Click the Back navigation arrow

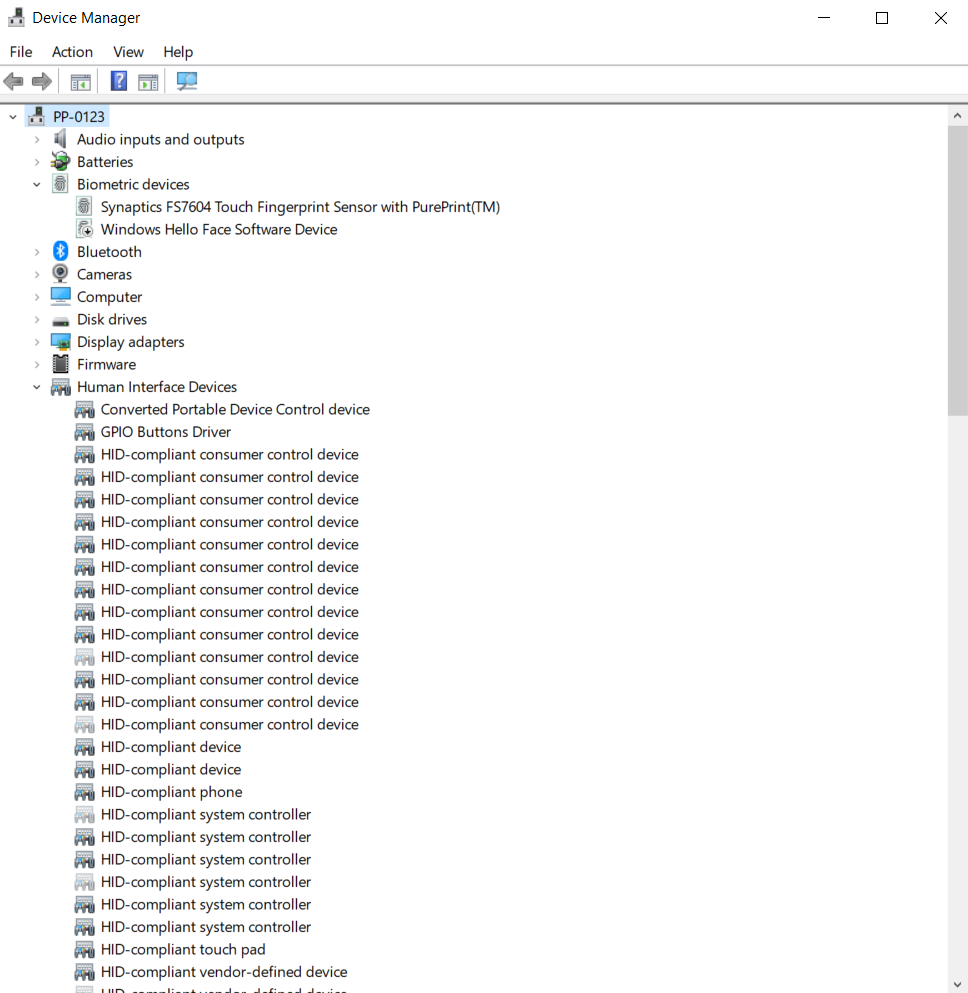point(13,81)
